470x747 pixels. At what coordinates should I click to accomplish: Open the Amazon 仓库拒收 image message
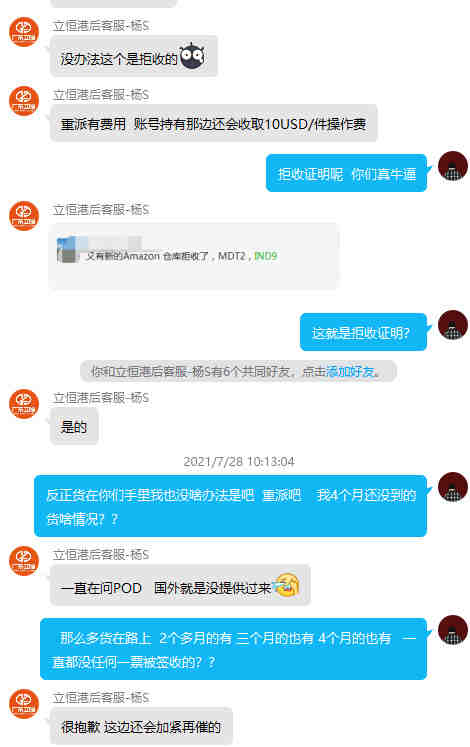tap(193, 256)
